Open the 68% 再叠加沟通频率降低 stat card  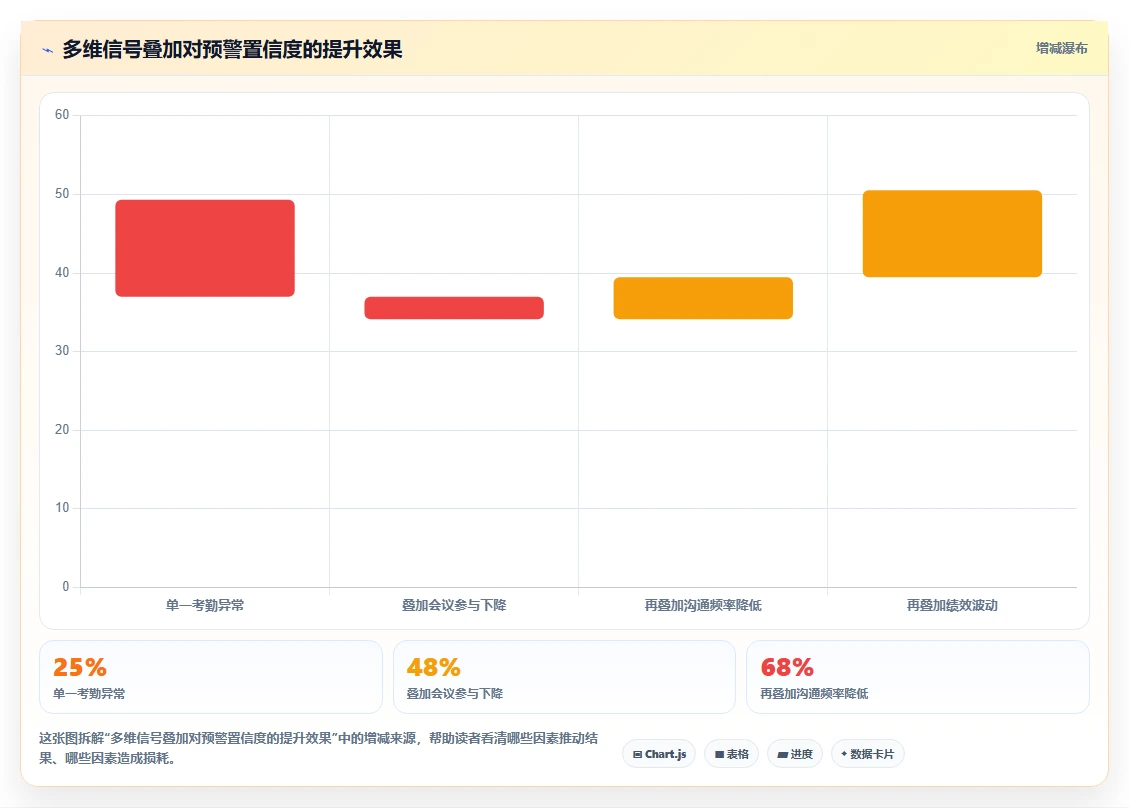coord(918,677)
